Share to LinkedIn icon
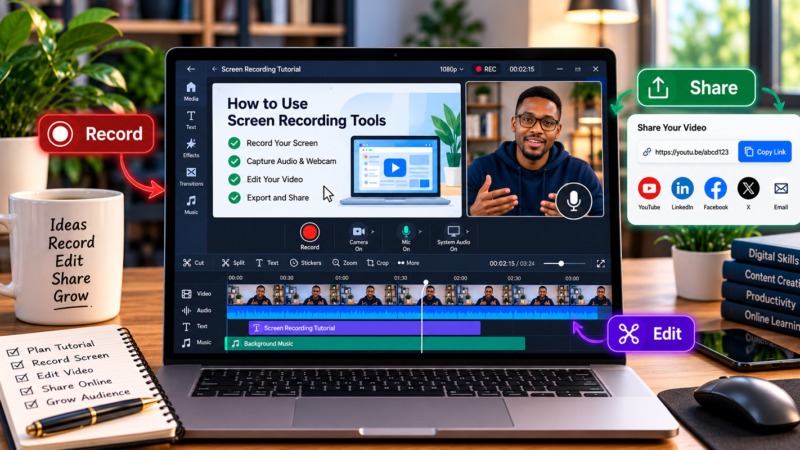800x450 pixels. tap(682, 189)
